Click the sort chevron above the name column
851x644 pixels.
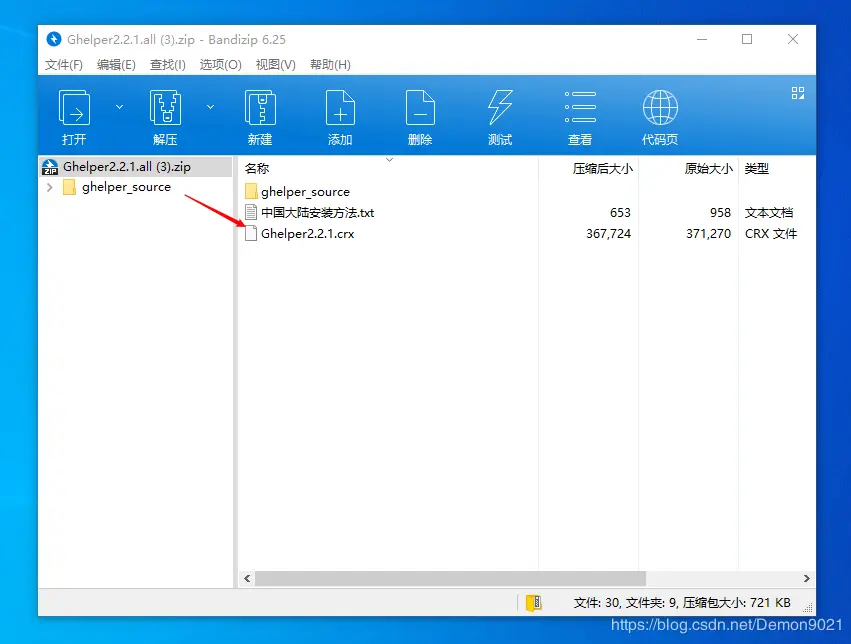pyautogui.click(x=389, y=160)
